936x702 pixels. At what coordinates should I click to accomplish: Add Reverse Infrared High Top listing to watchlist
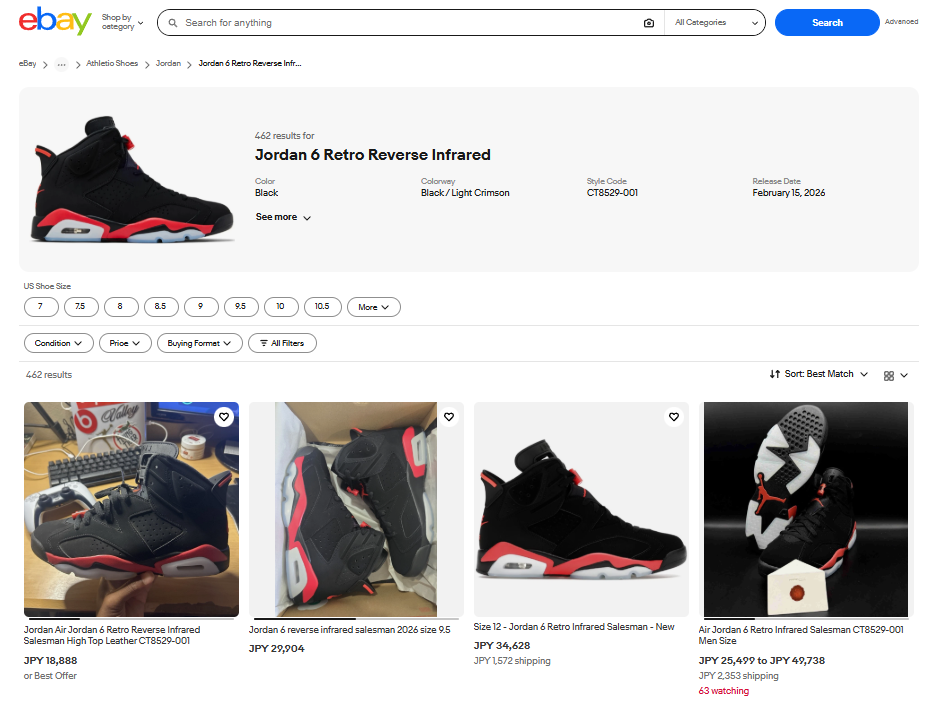pyautogui.click(x=224, y=417)
